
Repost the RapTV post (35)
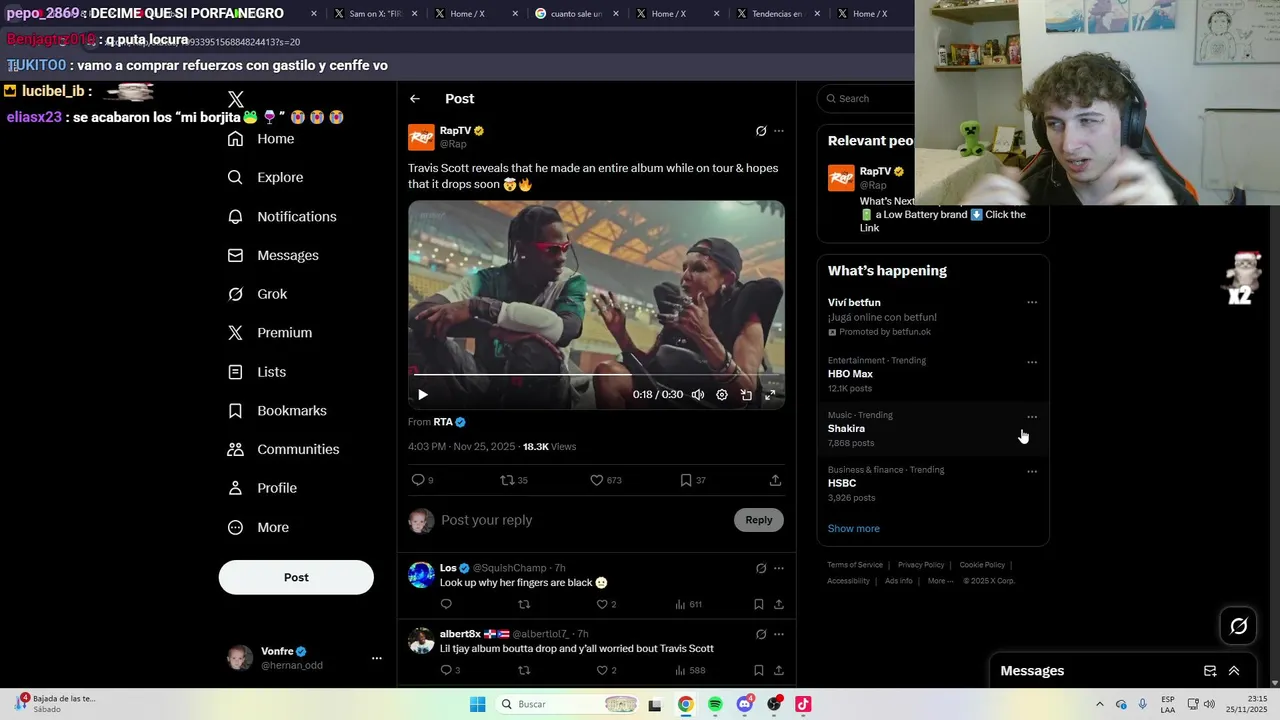(514, 480)
